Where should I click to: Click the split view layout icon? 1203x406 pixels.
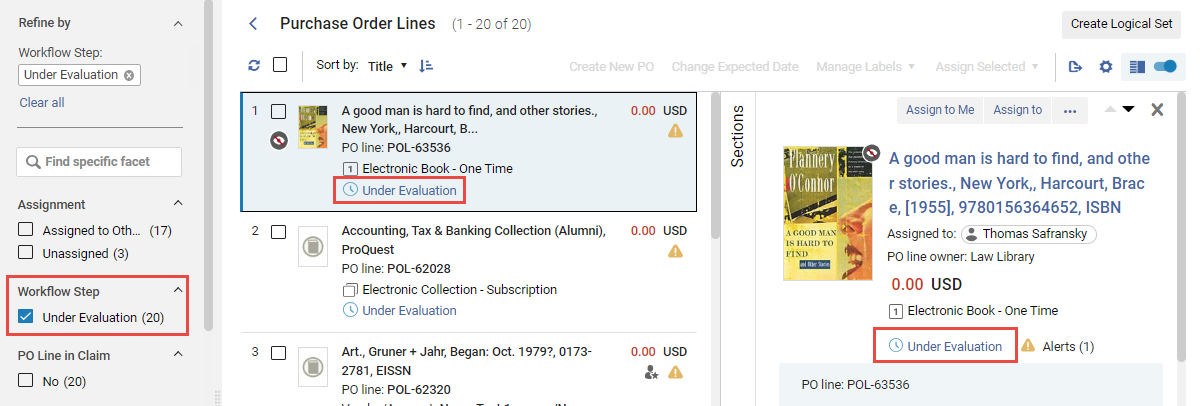click(1136, 67)
